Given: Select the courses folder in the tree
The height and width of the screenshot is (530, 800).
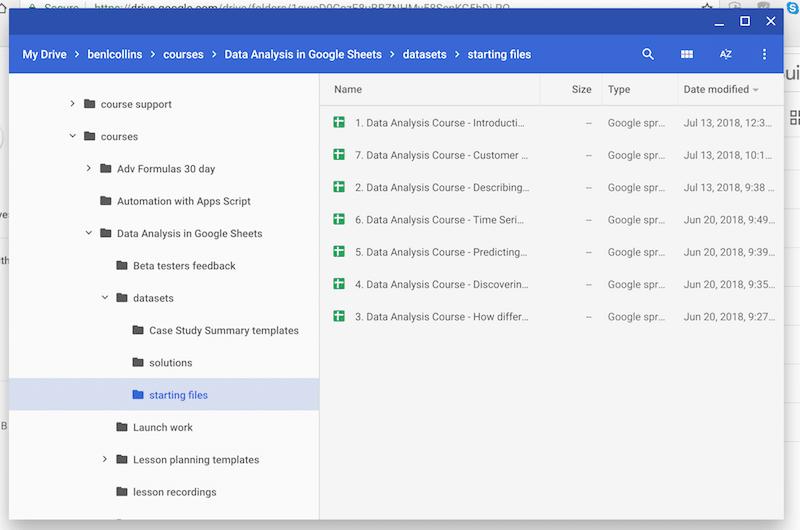Looking at the screenshot, I should [x=119, y=136].
